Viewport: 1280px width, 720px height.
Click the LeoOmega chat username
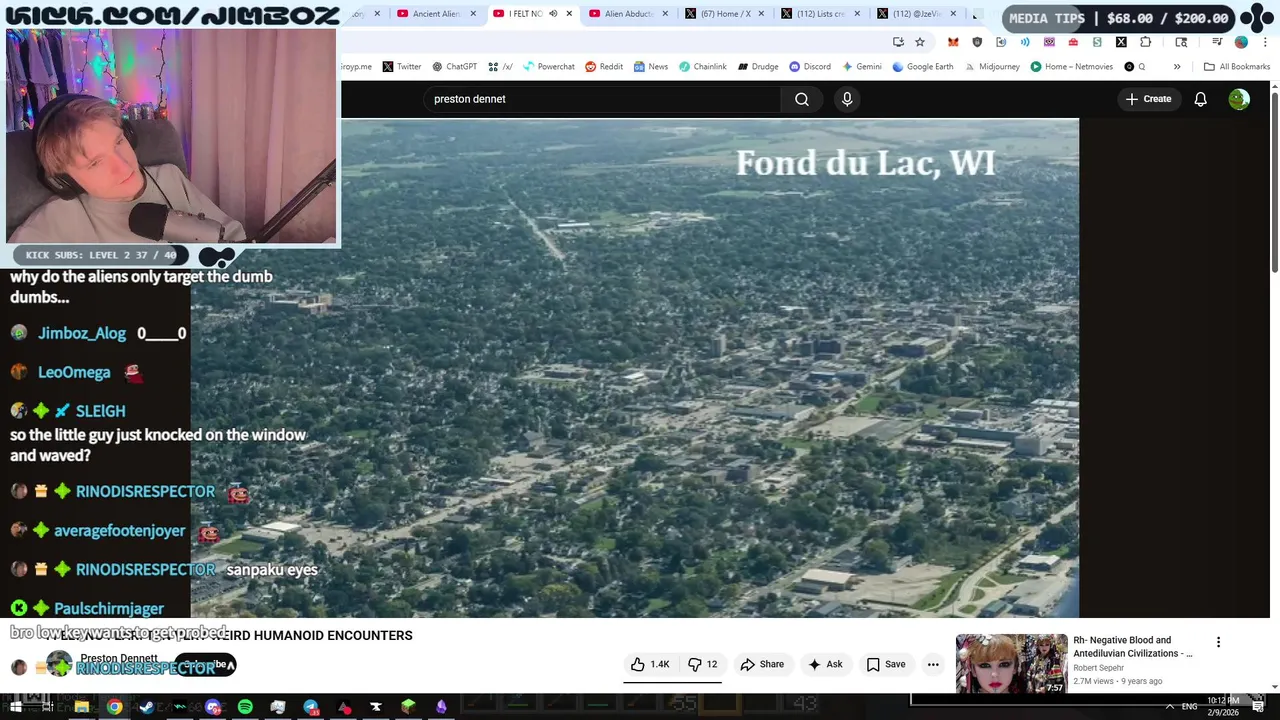point(74,372)
